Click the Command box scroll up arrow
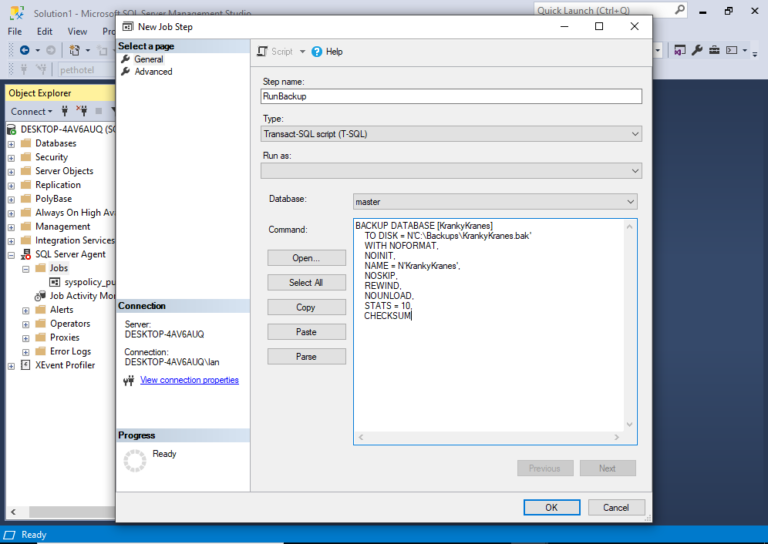Screen dimensions: 768x544 coord(629,227)
